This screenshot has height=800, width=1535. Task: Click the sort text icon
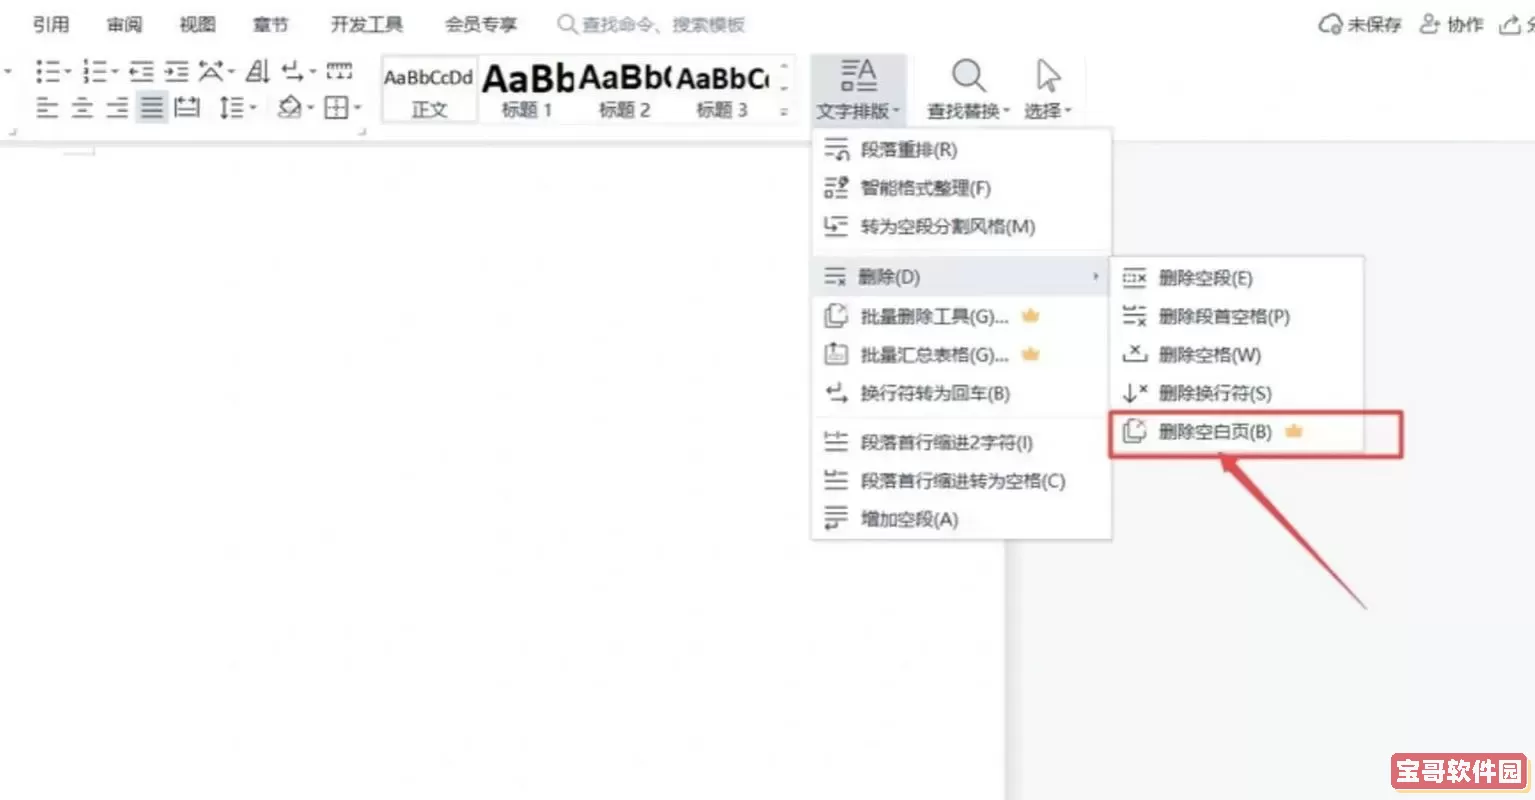[x=258, y=71]
